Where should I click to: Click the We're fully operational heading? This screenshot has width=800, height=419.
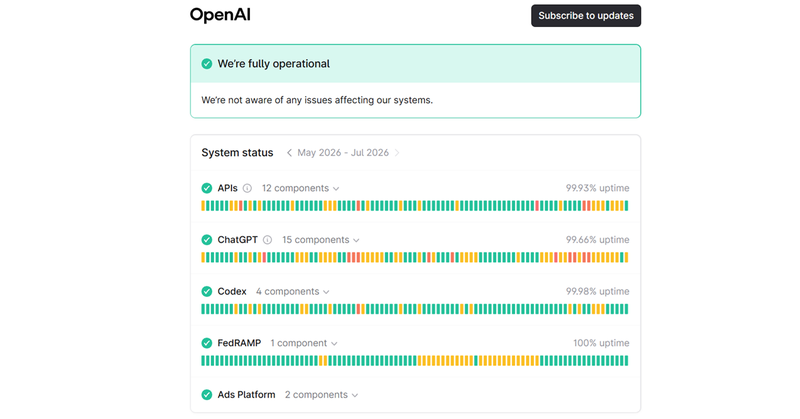pyautogui.click(x=273, y=64)
